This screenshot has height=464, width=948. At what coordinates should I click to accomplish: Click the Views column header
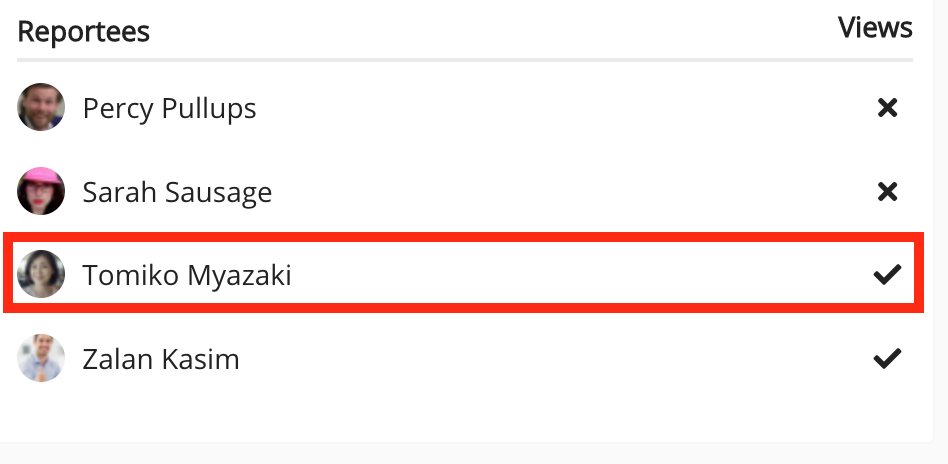875,28
